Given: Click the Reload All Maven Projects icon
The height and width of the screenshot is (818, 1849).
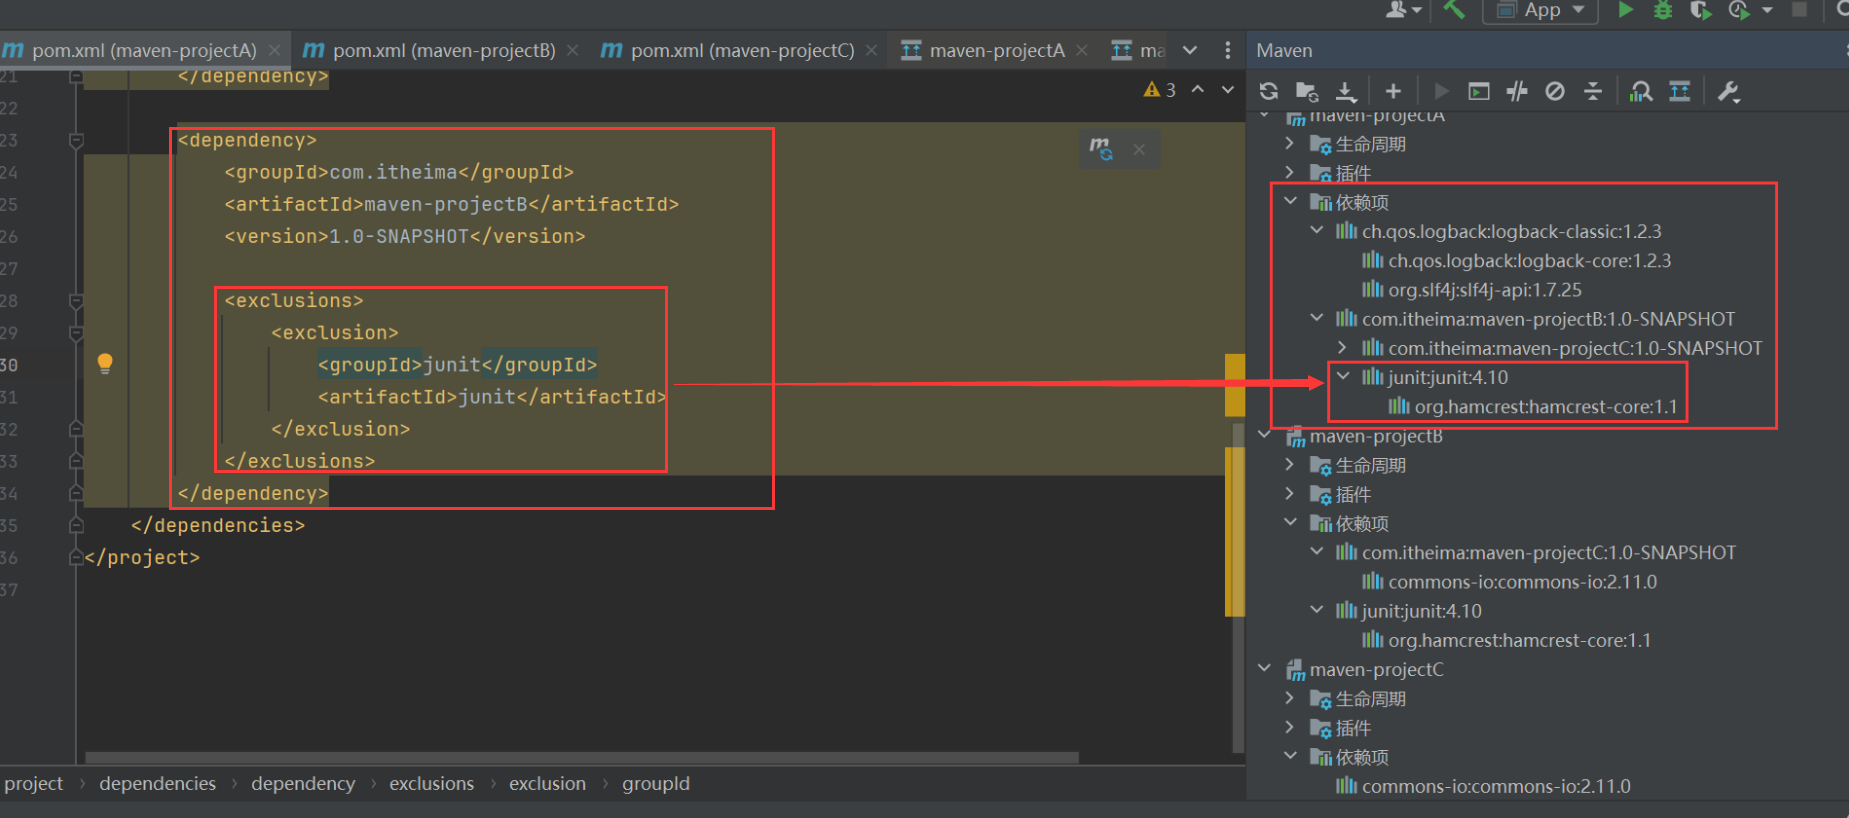Looking at the screenshot, I should tap(1269, 91).
